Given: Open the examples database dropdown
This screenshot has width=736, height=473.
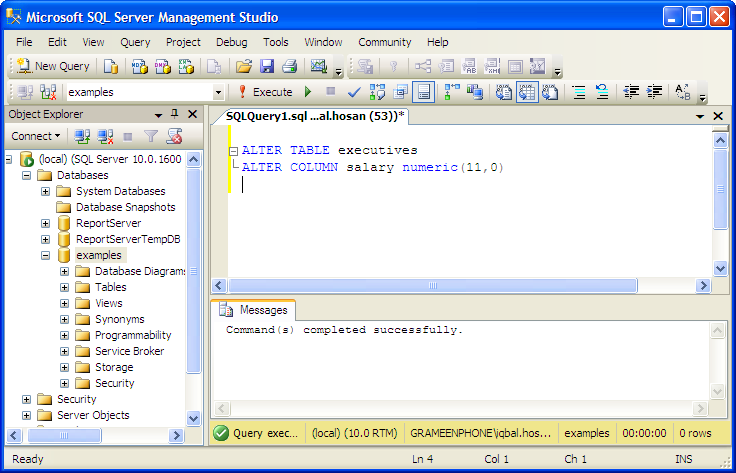Looking at the screenshot, I should click(x=218, y=92).
